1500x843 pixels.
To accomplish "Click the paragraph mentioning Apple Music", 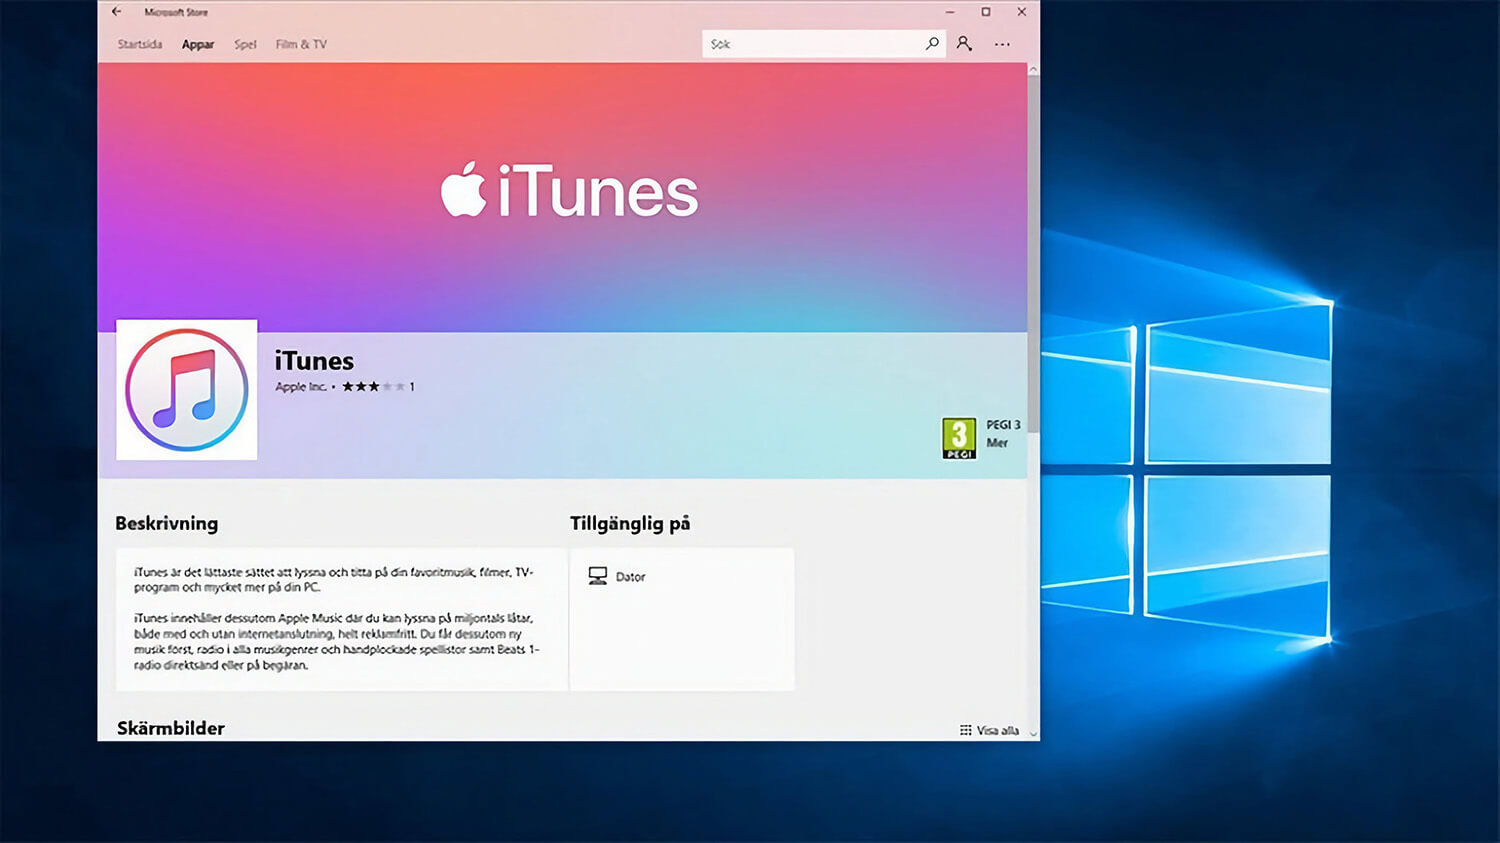I will point(337,641).
